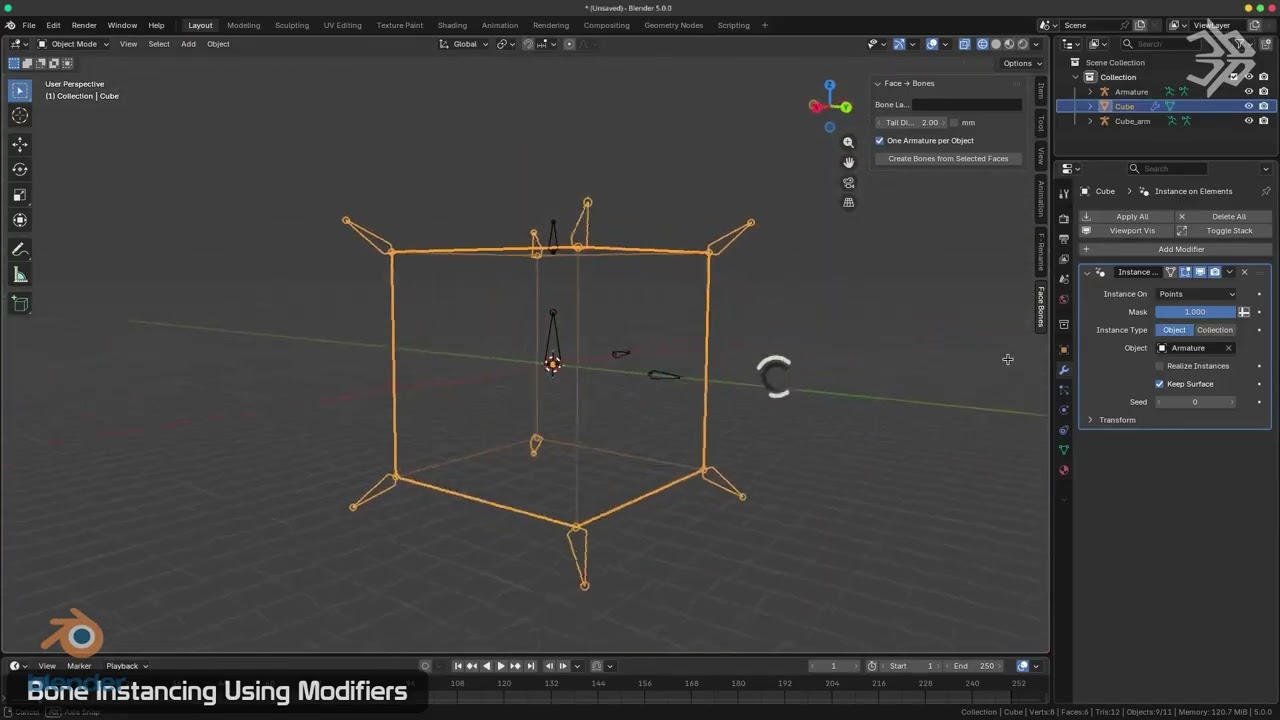
Task: Open the Object Data properties tab
Action: click(1064, 450)
